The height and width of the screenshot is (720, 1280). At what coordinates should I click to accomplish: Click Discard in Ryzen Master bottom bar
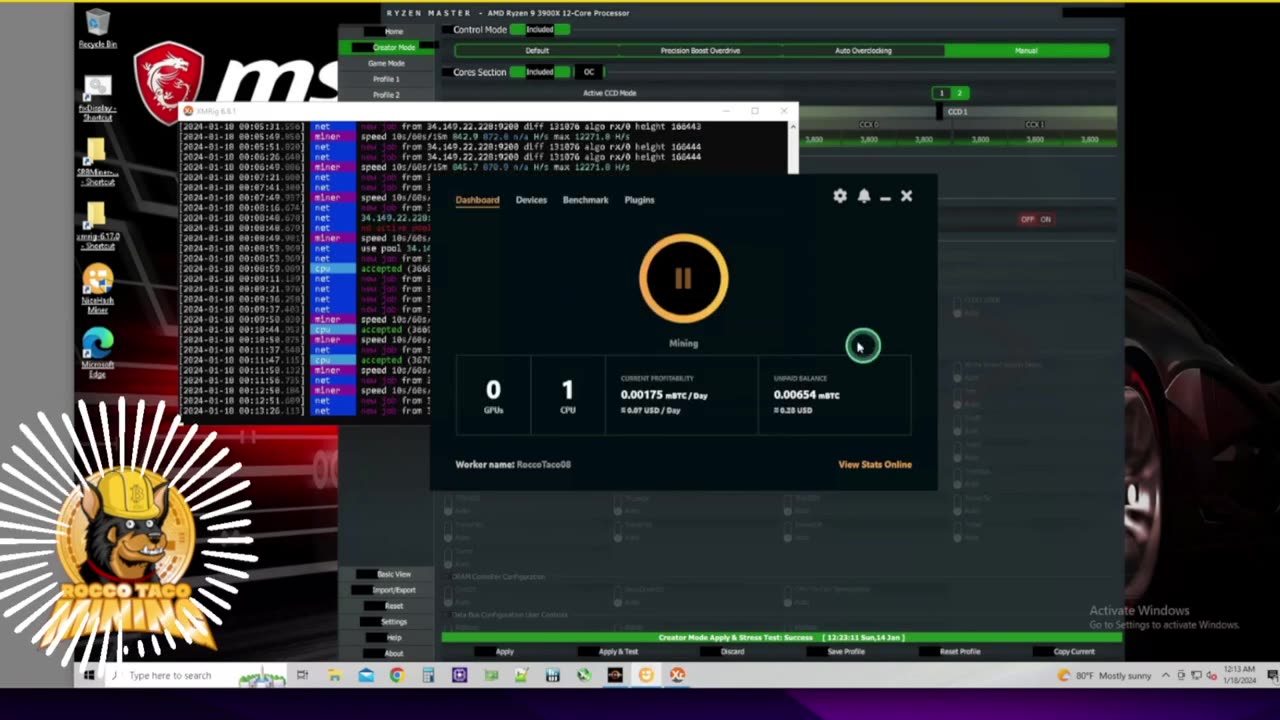point(733,652)
